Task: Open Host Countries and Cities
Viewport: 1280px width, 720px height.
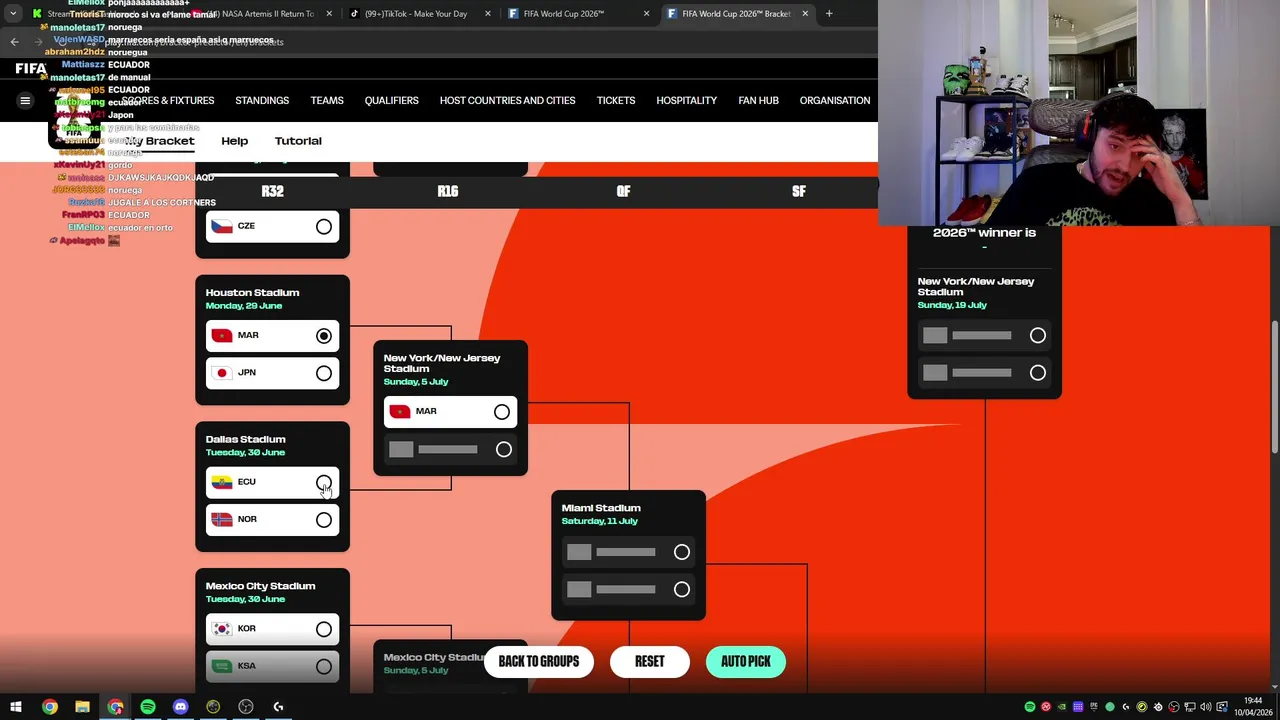Action: point(508,100)
